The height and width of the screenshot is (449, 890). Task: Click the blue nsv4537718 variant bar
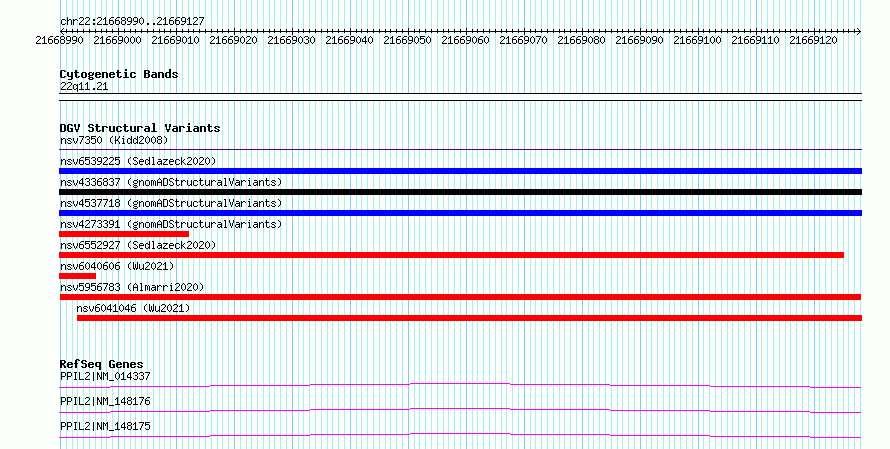click(x=460, y=213)
